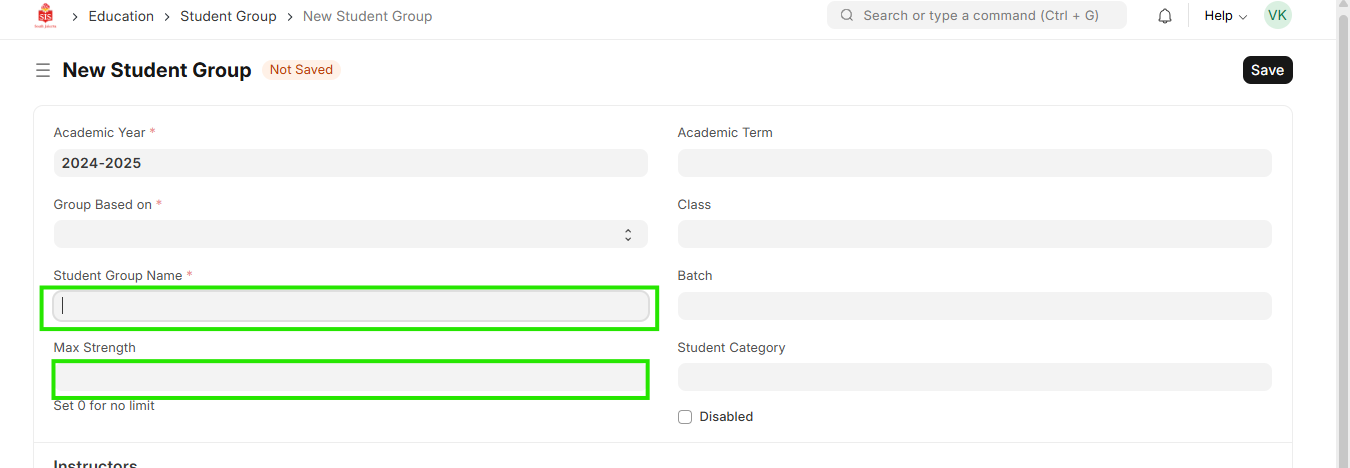Open the Help dropdown menu

(1225, 16)
